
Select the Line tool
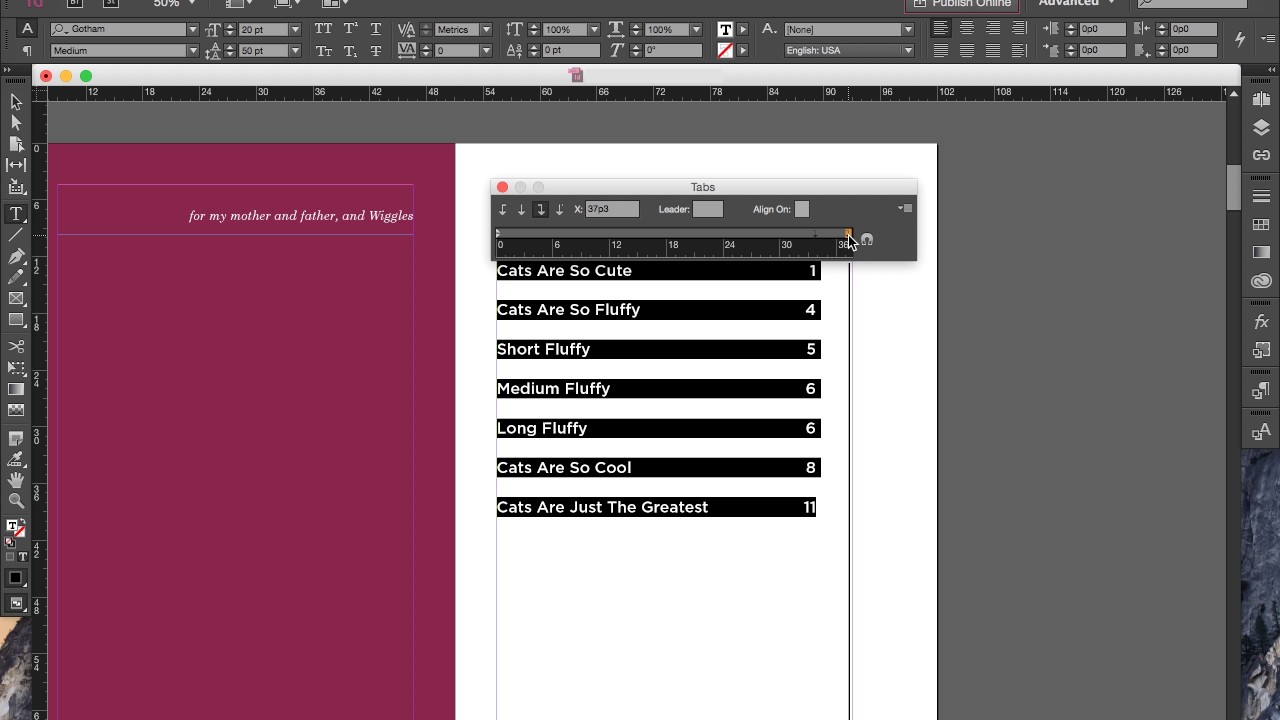click(x=16, y=235)
